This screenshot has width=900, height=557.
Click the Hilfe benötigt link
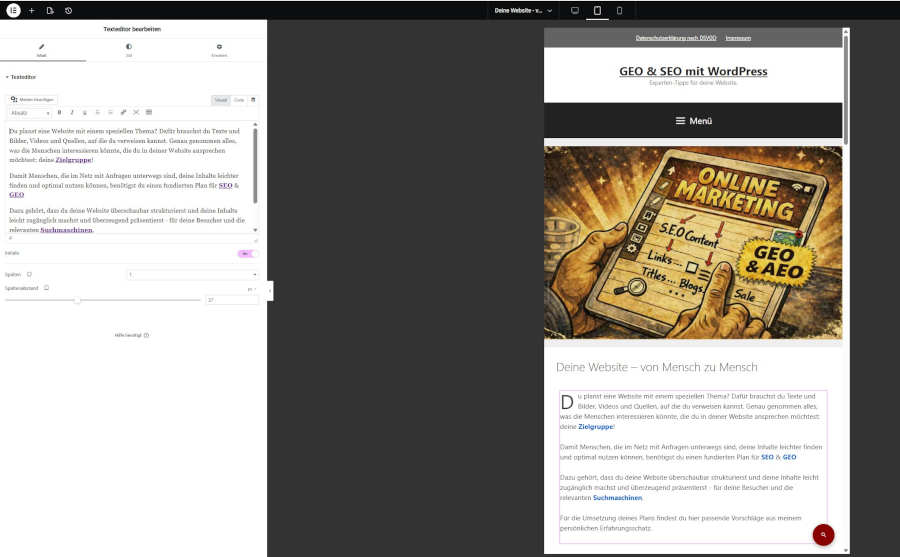131,335
